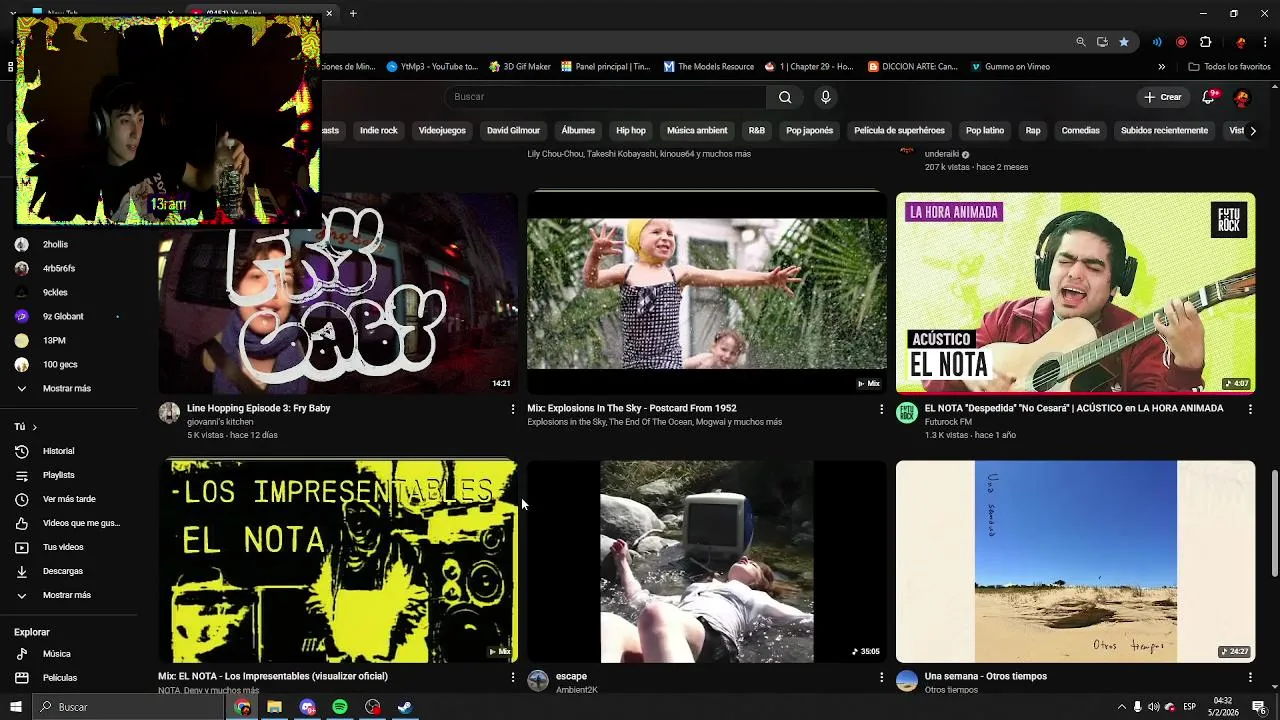Click the Windows taskbar Buscar box

[129, 707]
